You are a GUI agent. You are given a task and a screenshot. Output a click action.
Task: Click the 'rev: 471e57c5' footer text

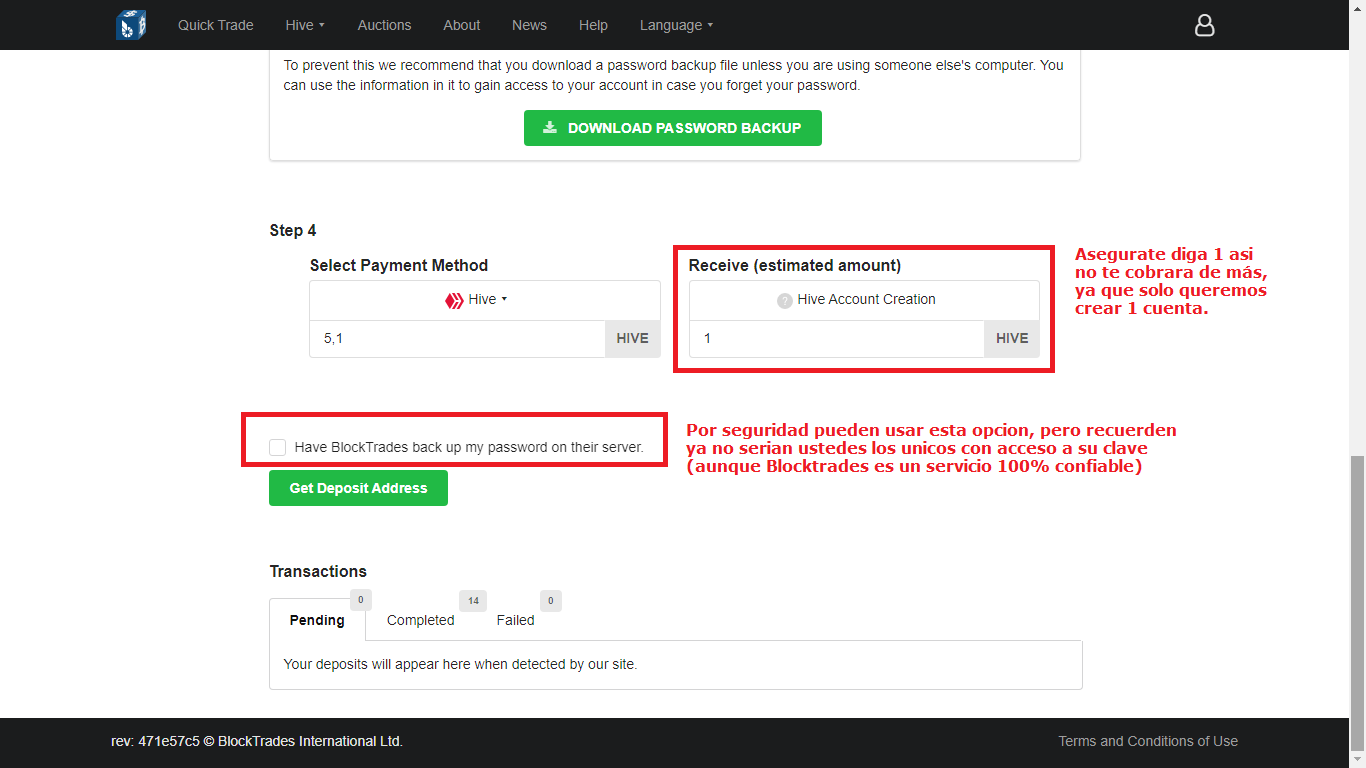tap(155, 741)
